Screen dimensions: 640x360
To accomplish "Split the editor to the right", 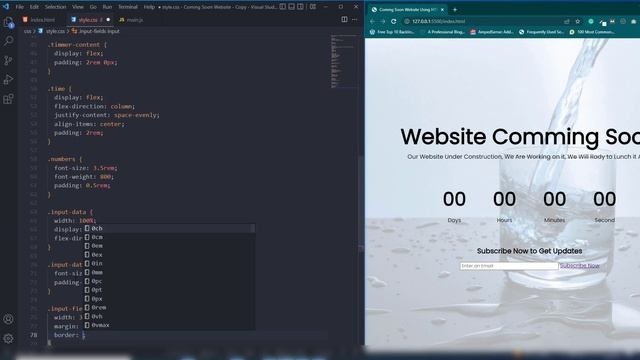I will (344, 20).
